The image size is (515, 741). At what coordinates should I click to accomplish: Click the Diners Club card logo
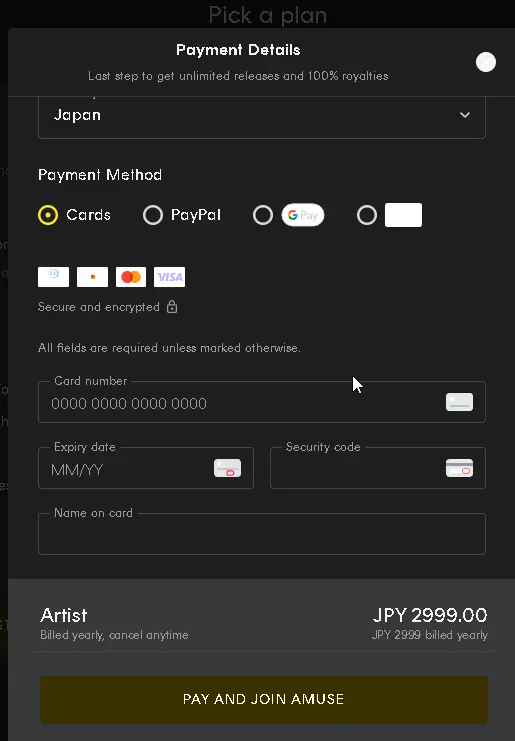[x=53, y=277]
